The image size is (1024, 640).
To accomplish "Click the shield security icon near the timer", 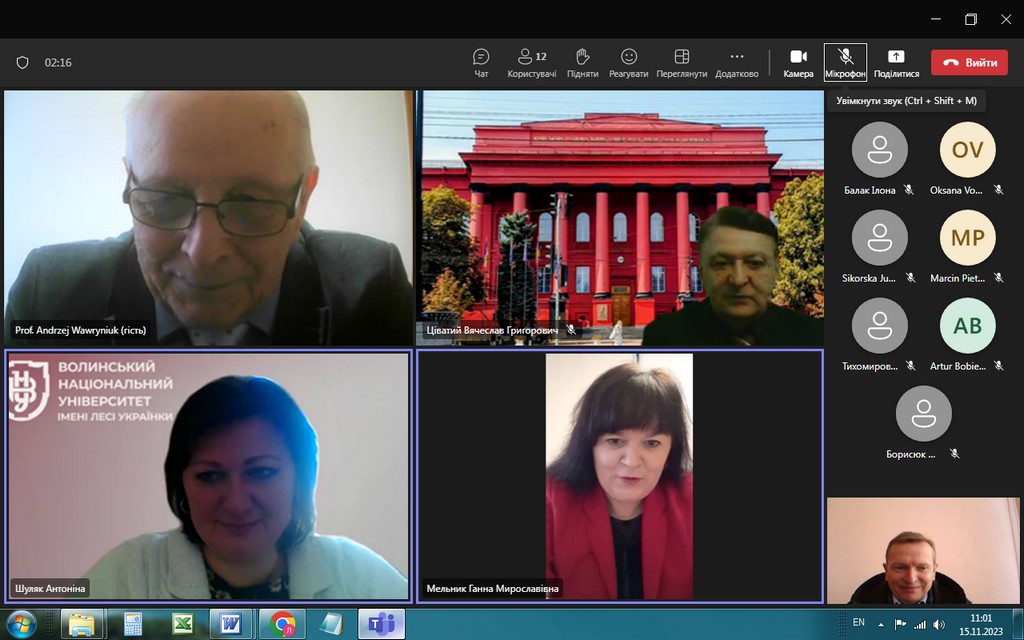I will (x=22, y=62).
